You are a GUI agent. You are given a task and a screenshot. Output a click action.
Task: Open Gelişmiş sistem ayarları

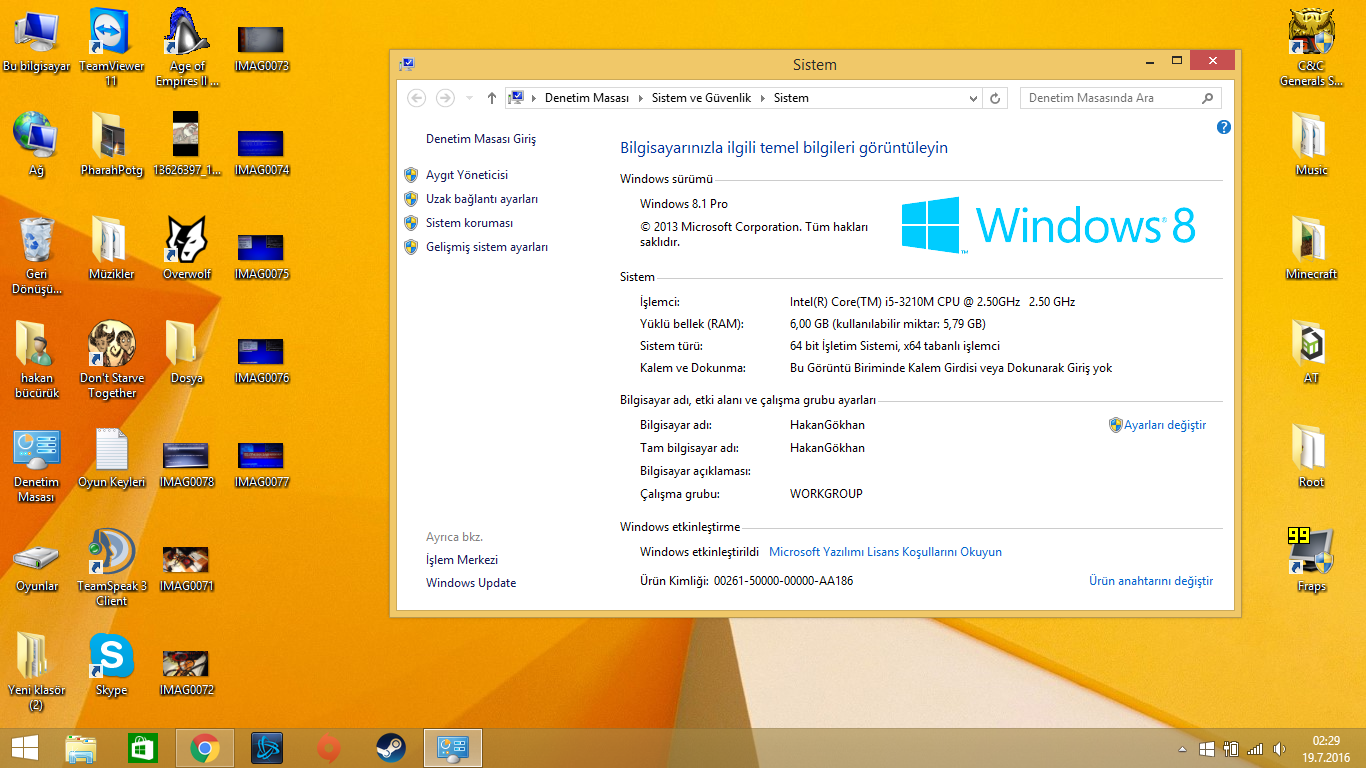[x=487, y=247]
